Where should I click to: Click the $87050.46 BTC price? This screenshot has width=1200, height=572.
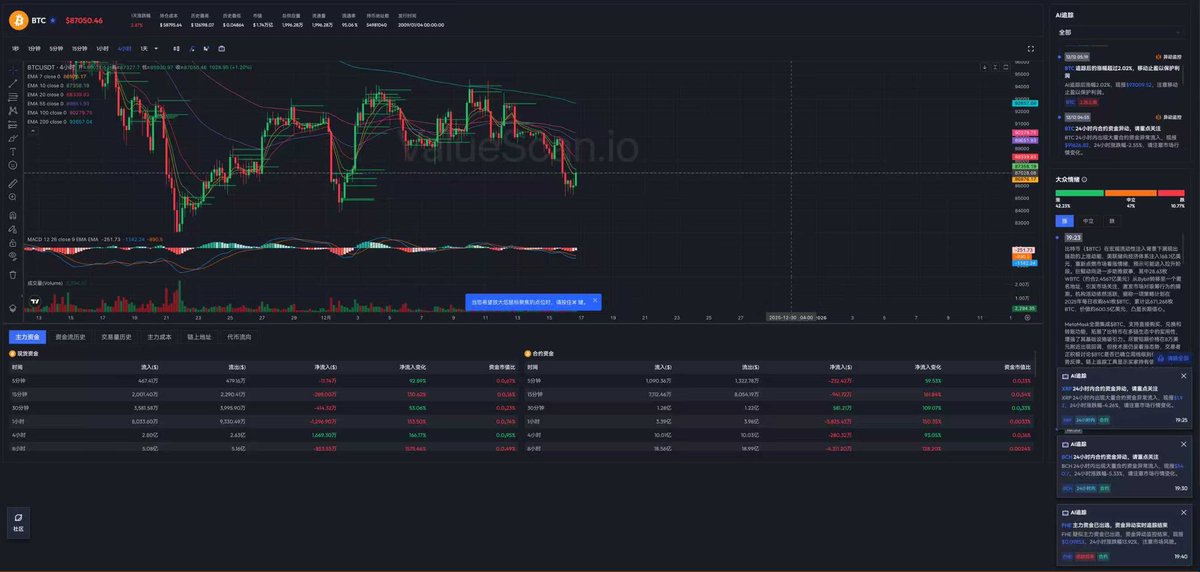tap(84, 20)
